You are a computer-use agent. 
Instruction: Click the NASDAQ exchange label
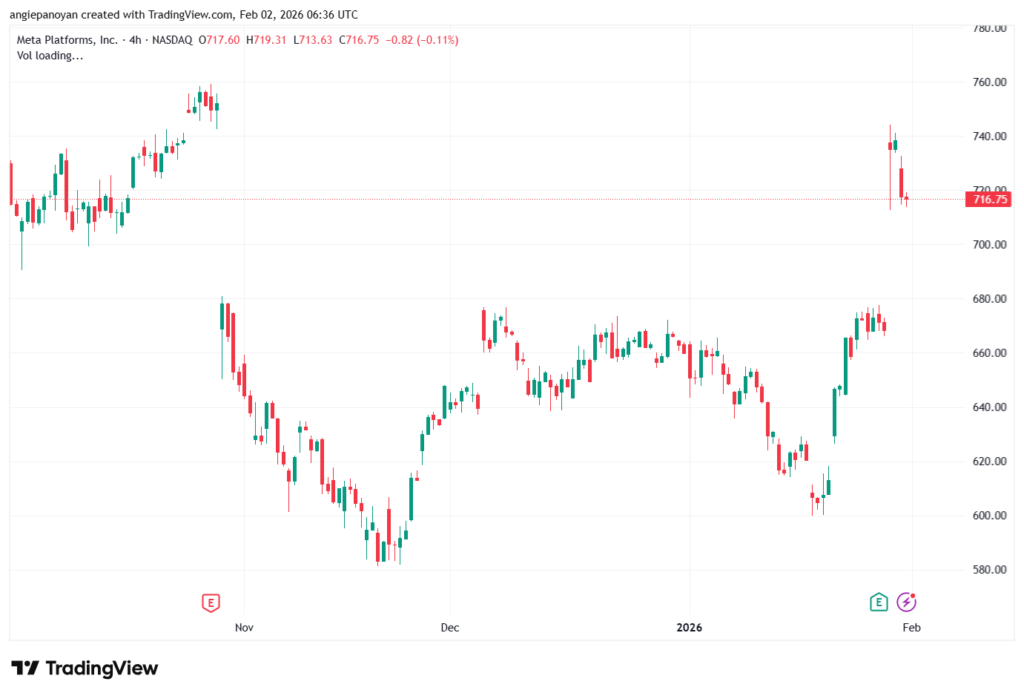pyautogui.click(x=172, y=40)
